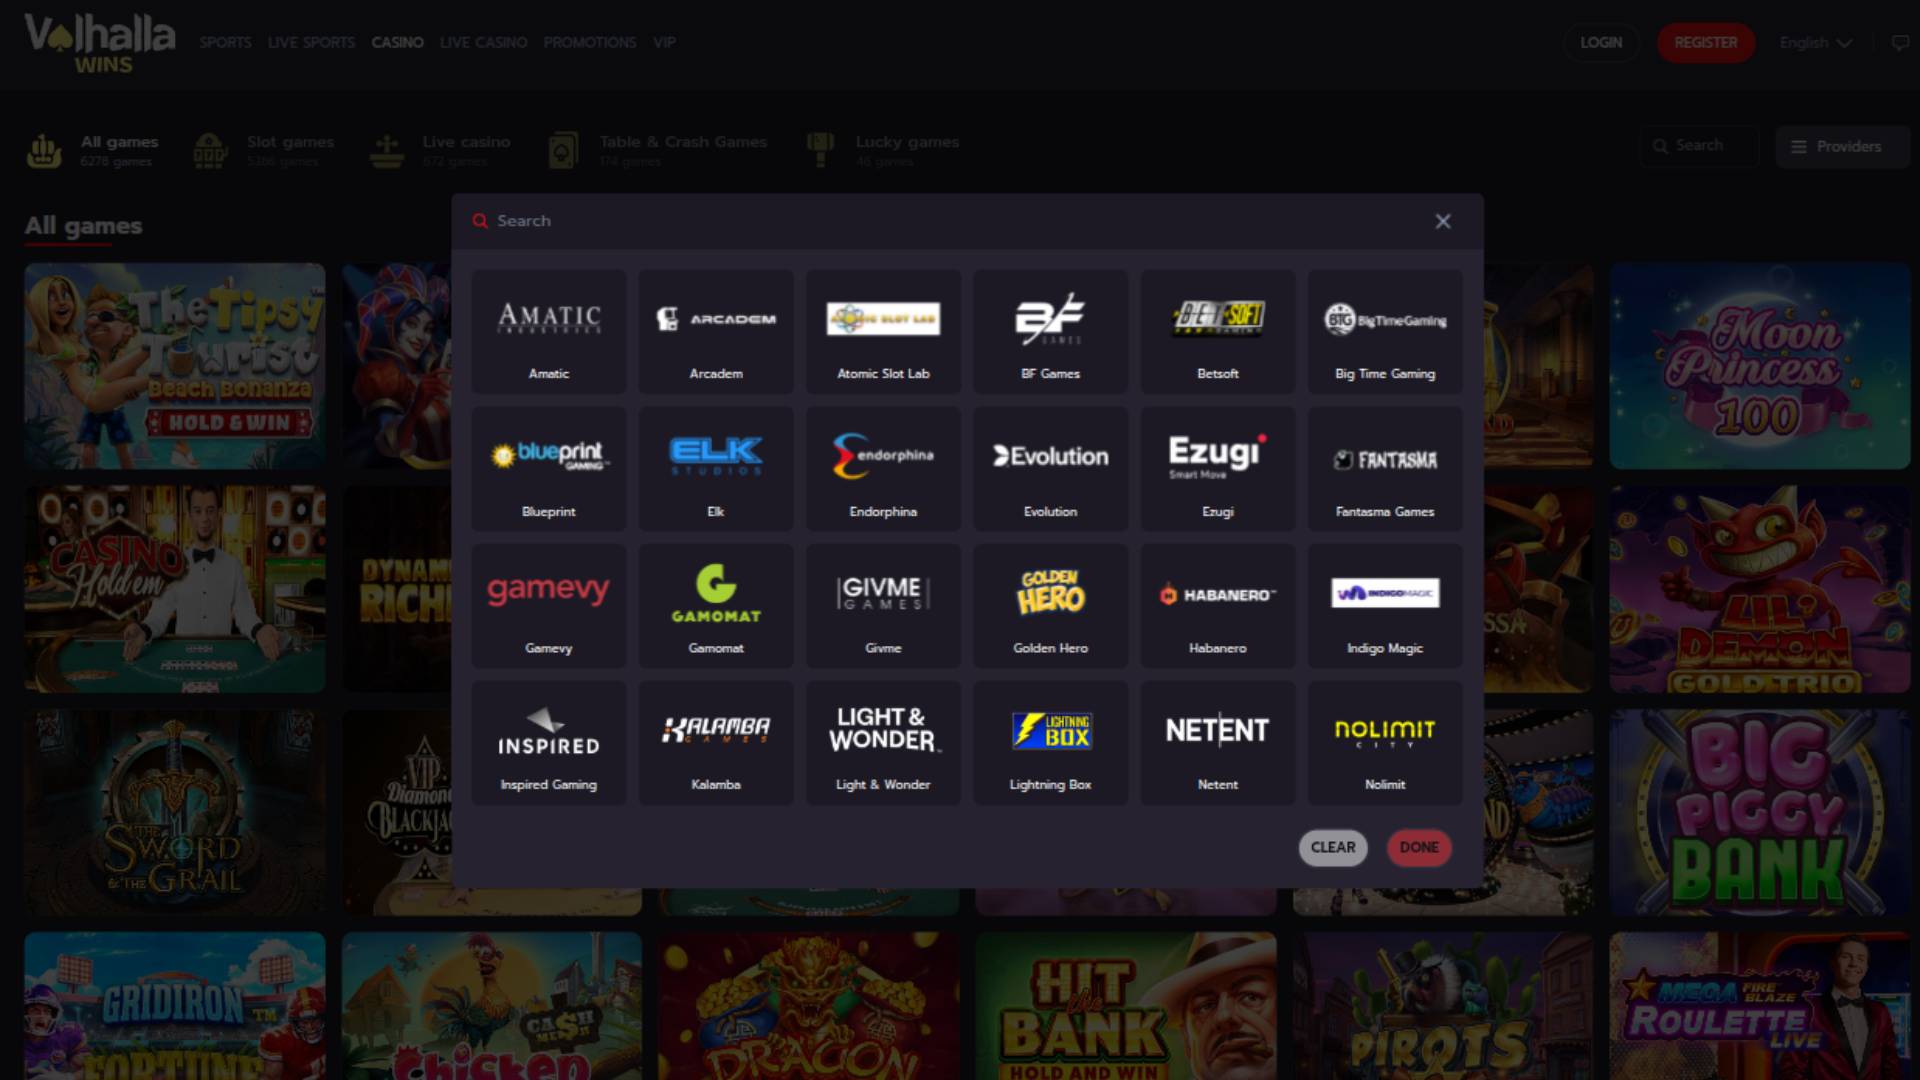Toggle the Netent provider tile
Screen dimensions: 1920x1080
pos(1217,742)
